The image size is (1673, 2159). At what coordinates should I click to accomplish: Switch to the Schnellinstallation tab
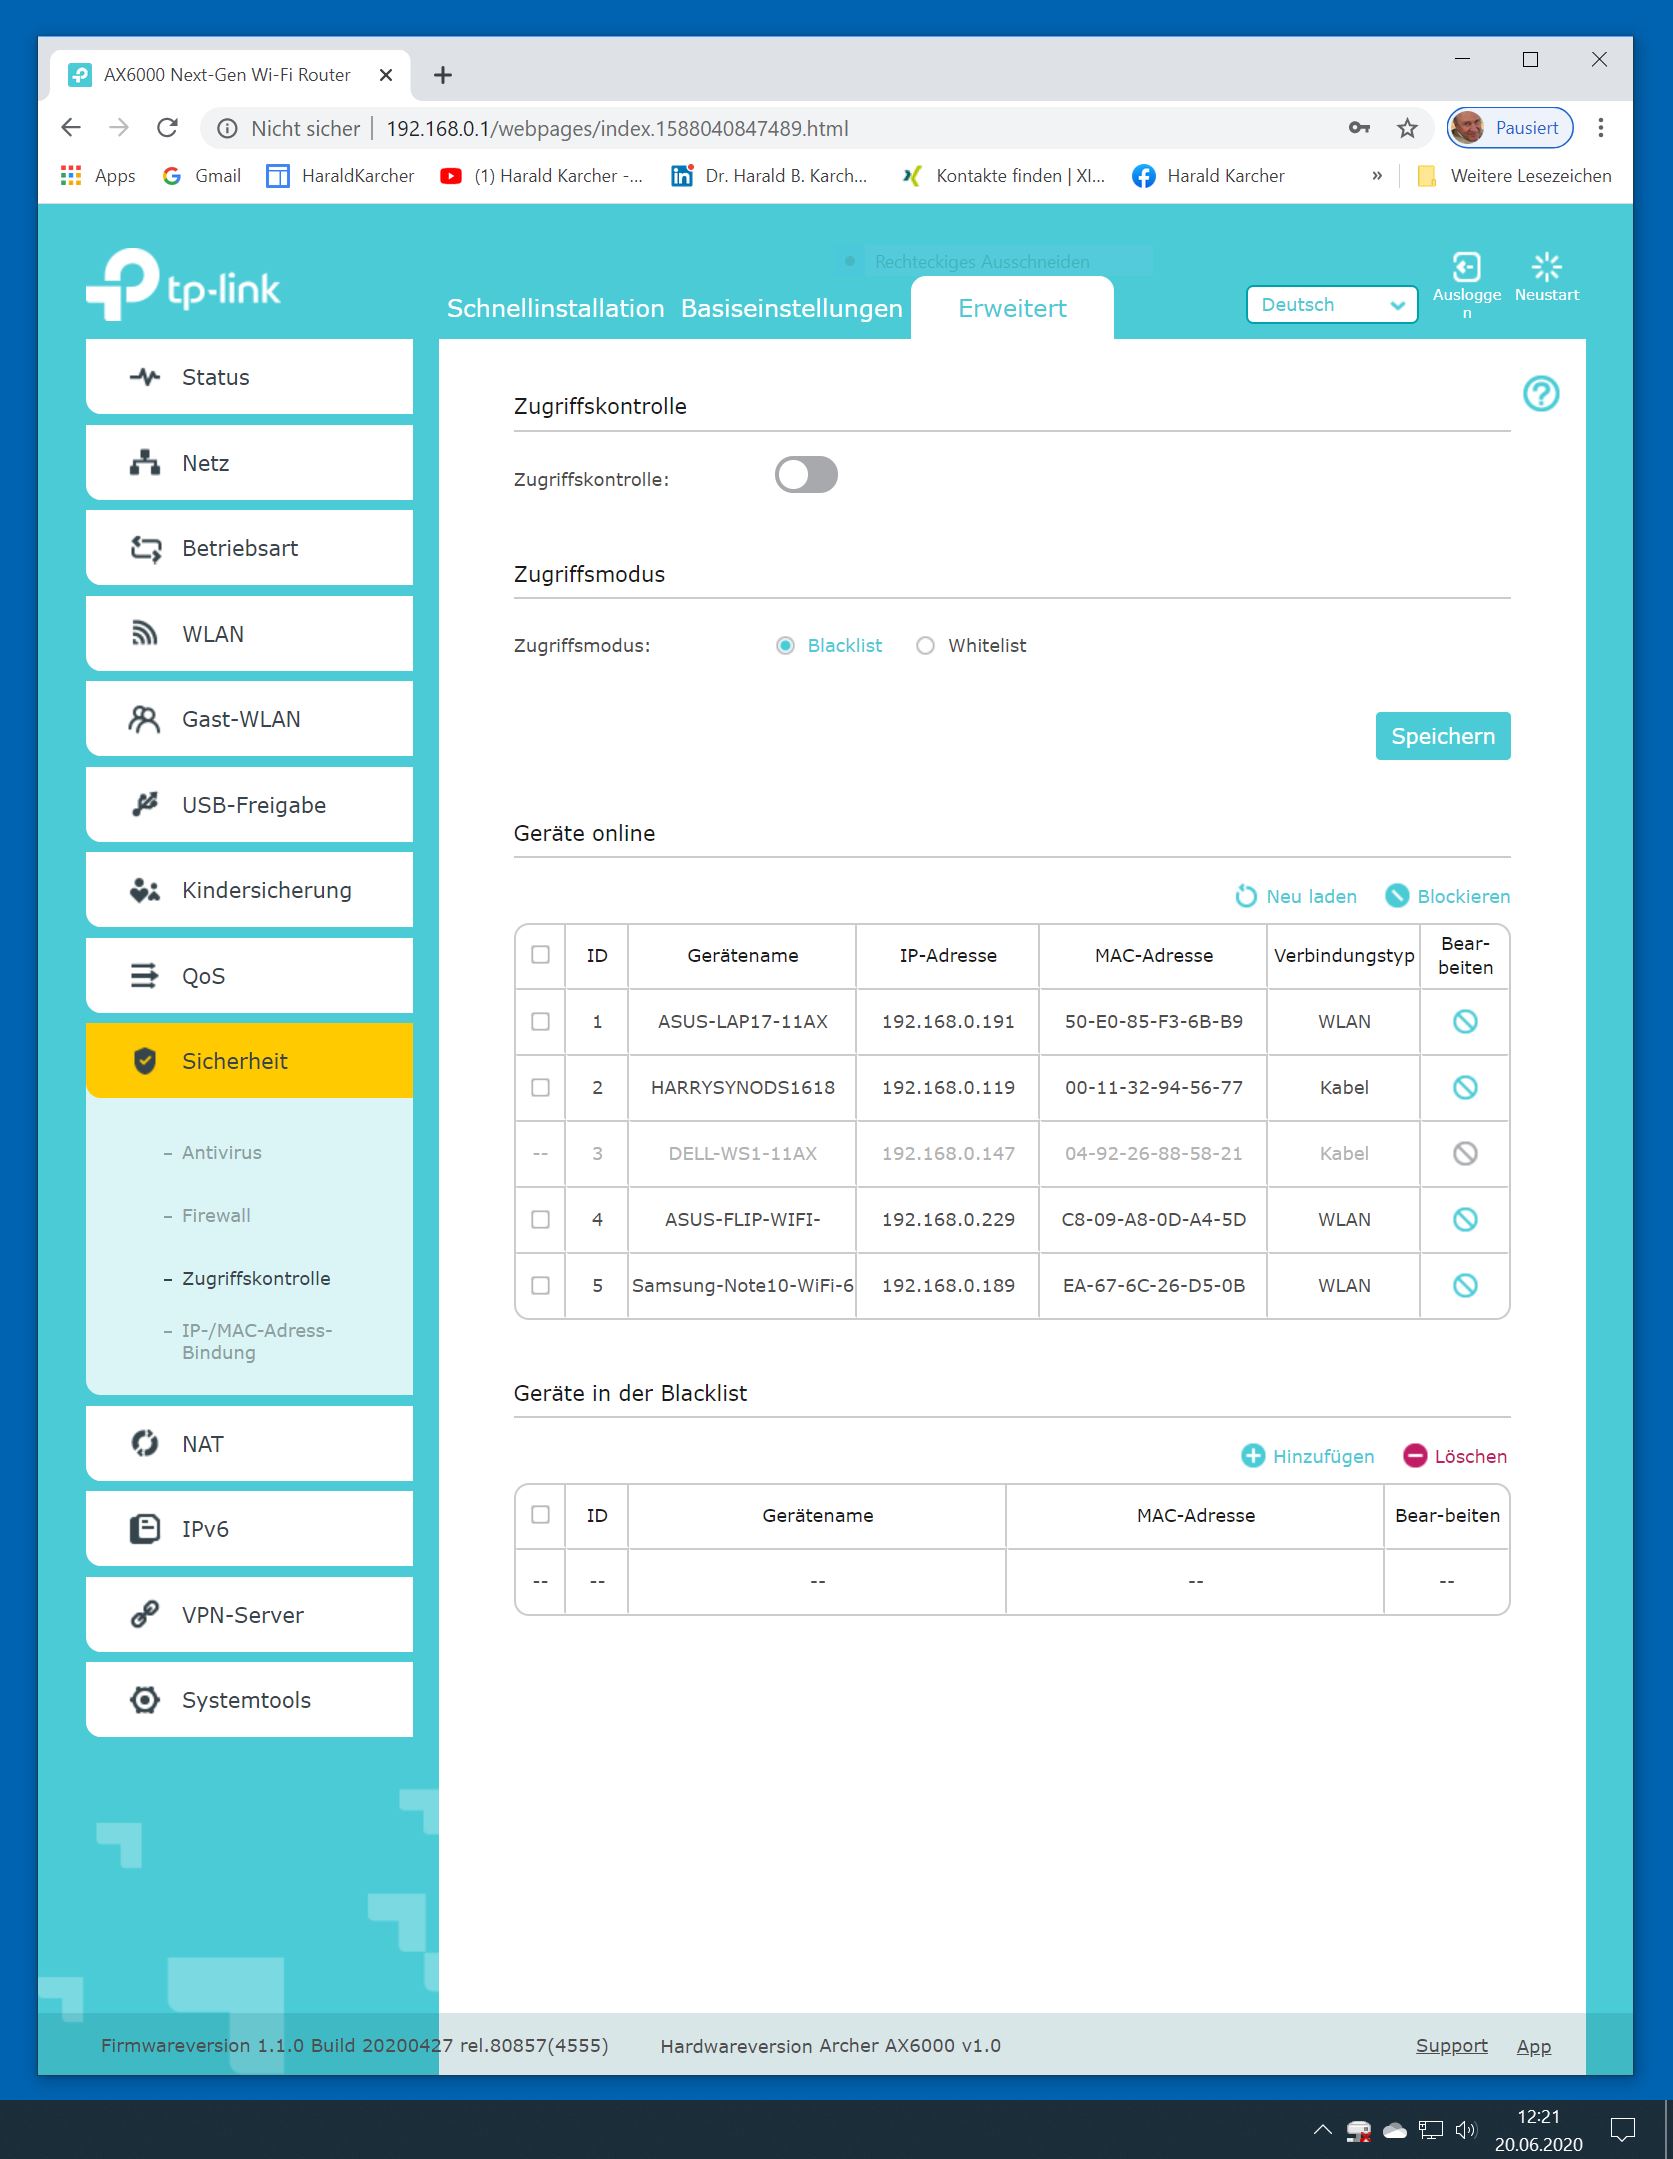pos(555,309)
